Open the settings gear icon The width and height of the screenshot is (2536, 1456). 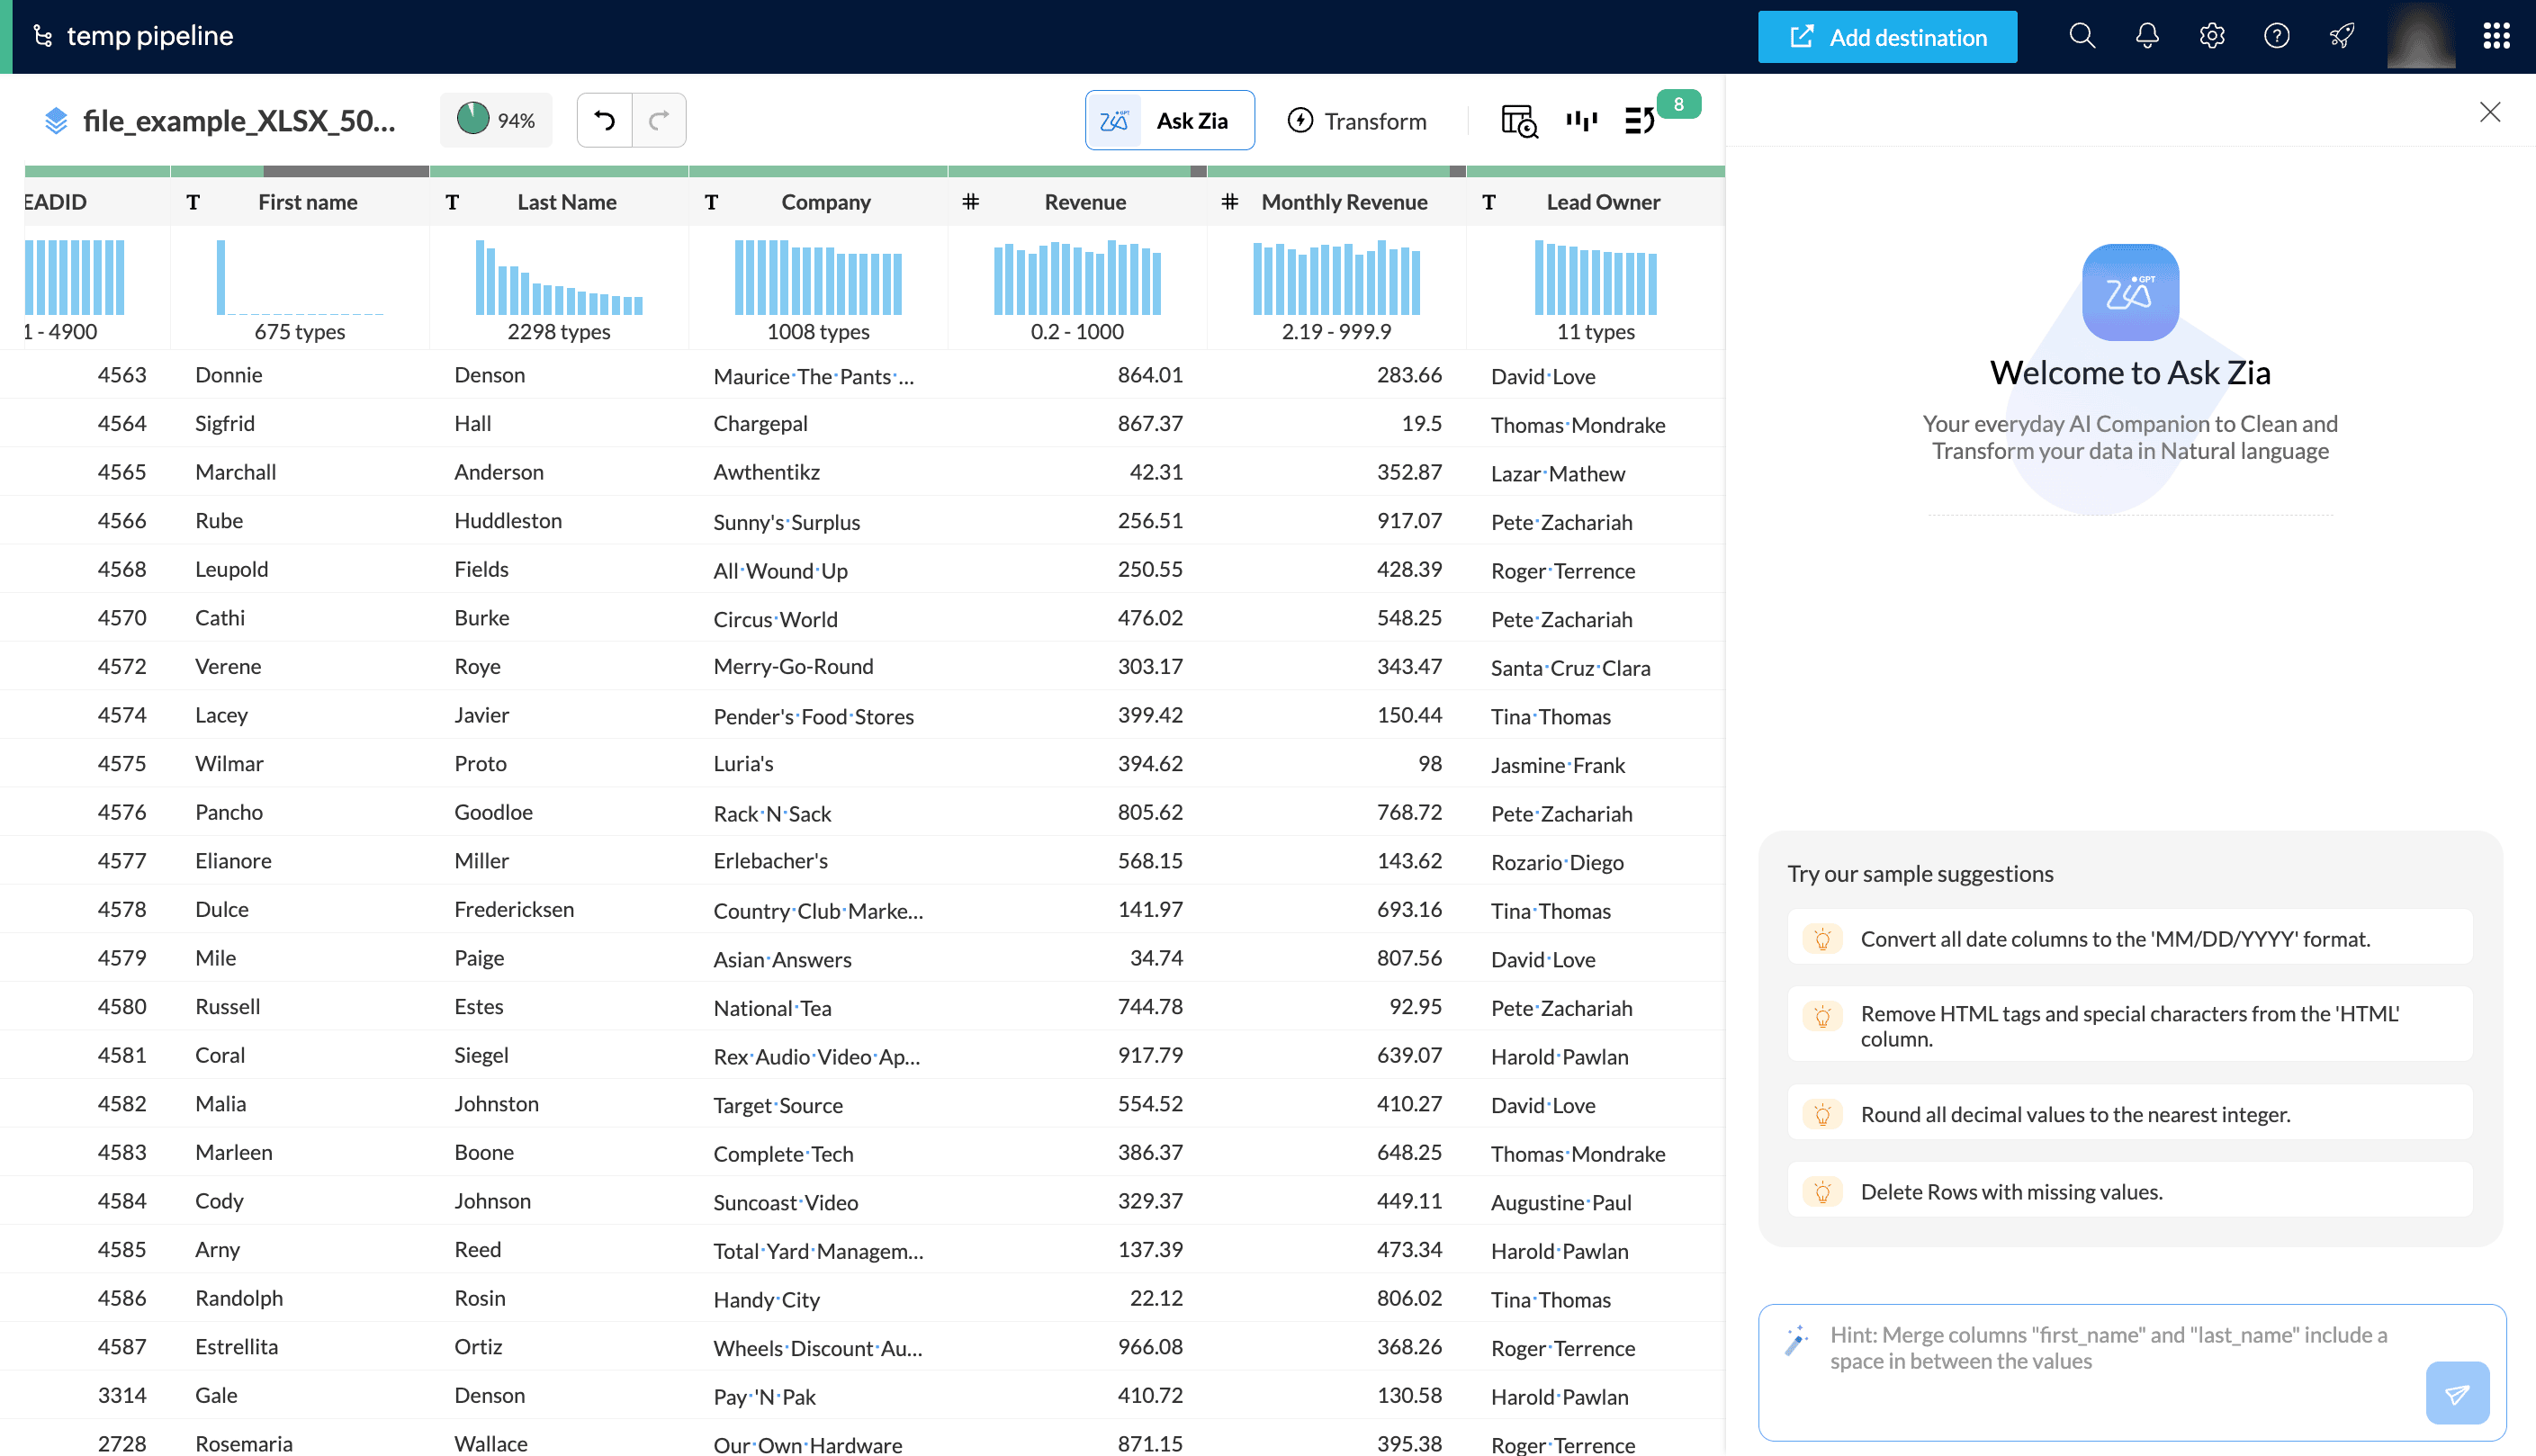[2212, 37]
